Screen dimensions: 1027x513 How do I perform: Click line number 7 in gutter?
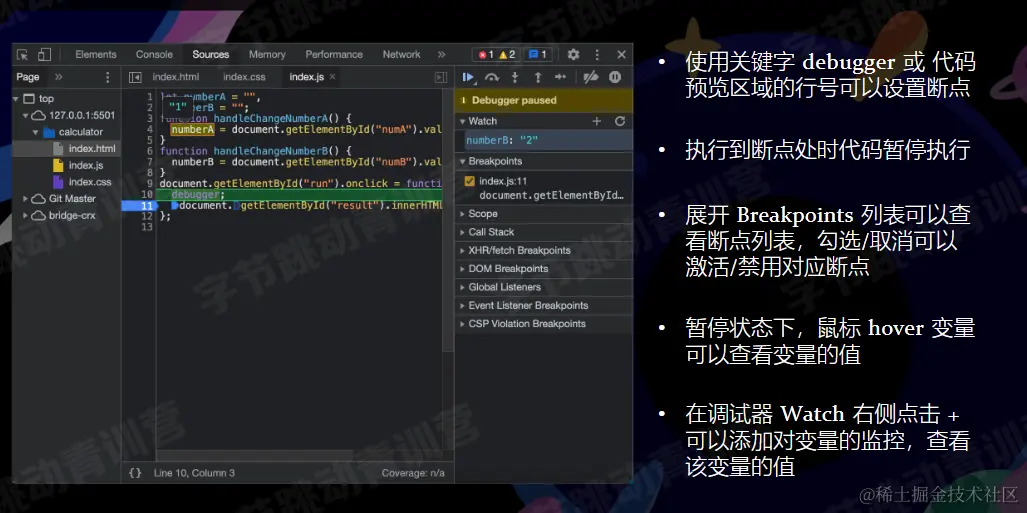click(x=149, y=162)
